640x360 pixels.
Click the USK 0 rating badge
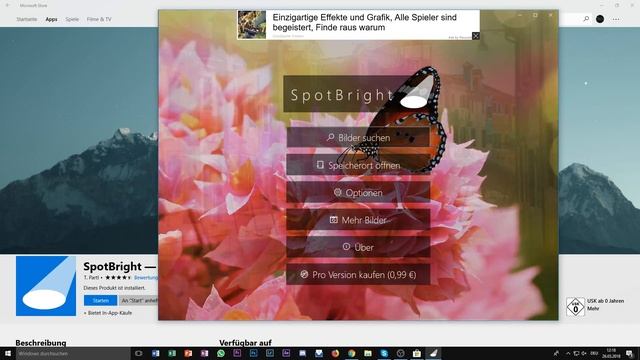tap(575, 307)
